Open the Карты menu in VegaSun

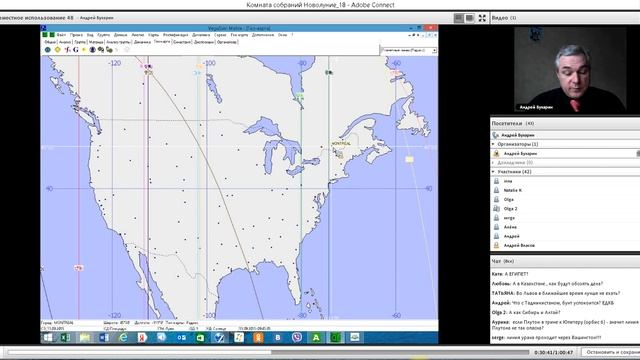pos(153,35)
